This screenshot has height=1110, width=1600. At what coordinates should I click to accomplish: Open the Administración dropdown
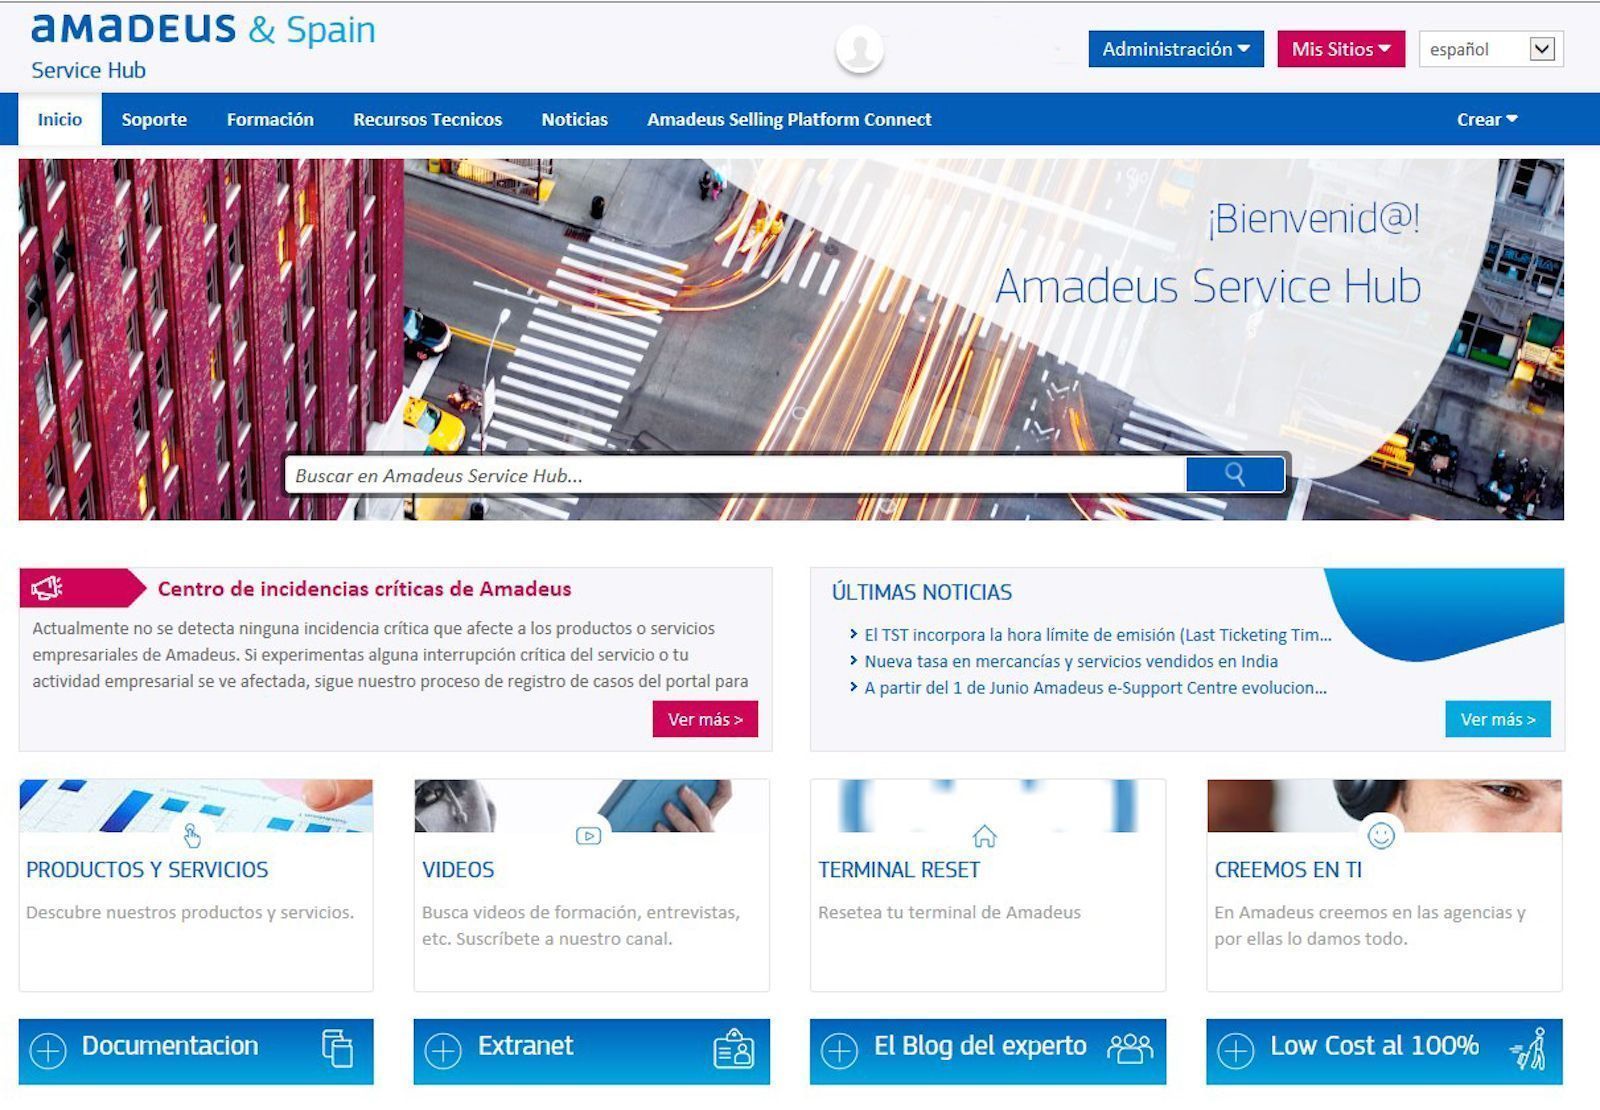1176,49
